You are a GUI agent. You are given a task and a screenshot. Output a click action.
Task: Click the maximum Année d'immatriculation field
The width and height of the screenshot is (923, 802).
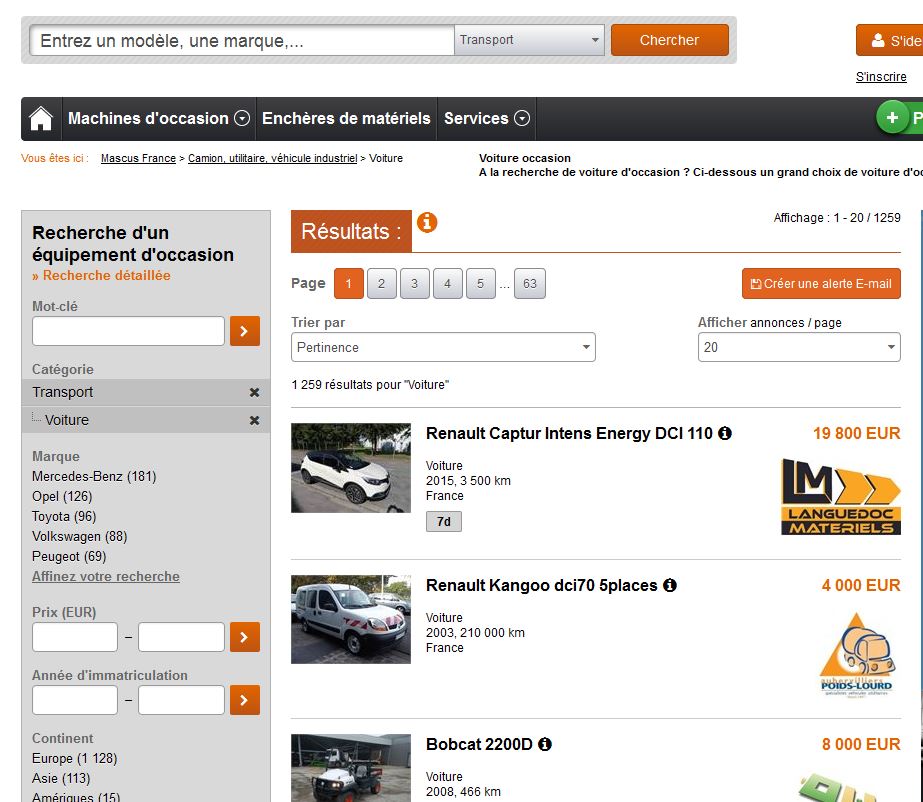(x=181, y=700)
